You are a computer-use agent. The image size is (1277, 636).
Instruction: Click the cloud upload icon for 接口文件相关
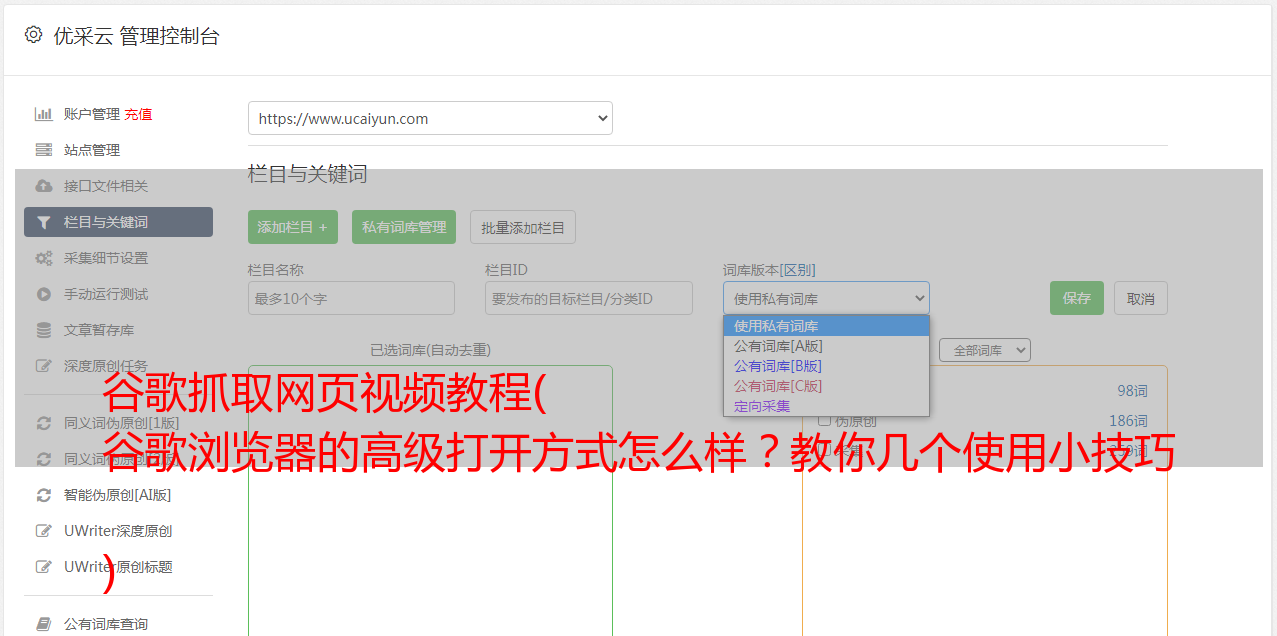point(43,186)
